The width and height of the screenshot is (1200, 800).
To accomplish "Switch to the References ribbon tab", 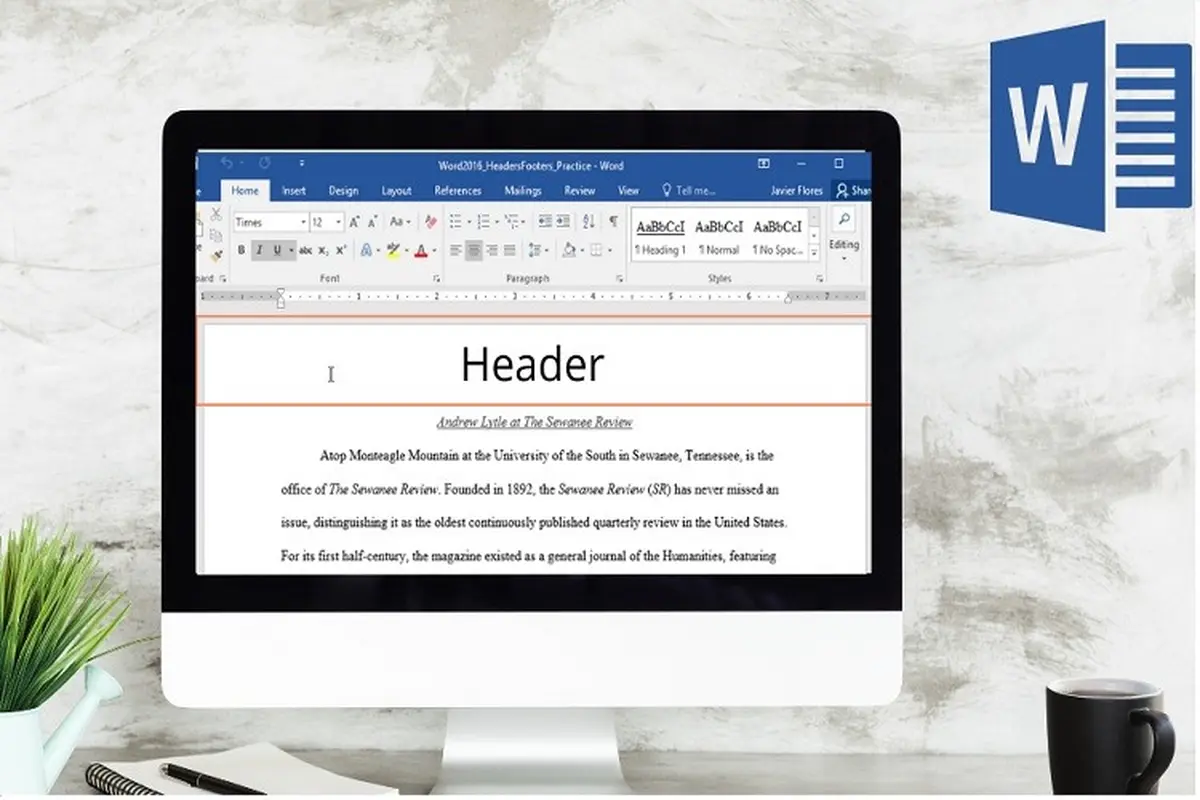I will [x=457, y=190].
